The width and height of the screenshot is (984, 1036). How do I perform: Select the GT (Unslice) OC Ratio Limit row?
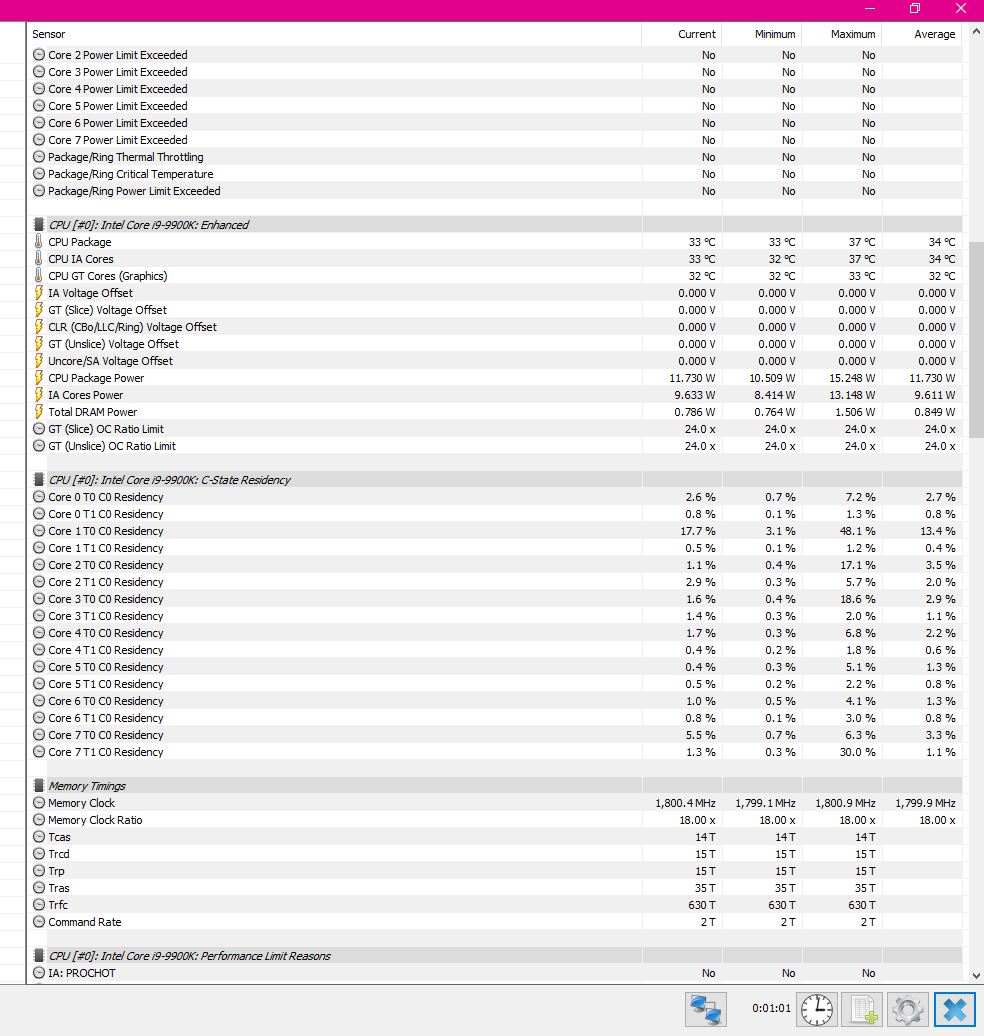click(x=495, y=446)
